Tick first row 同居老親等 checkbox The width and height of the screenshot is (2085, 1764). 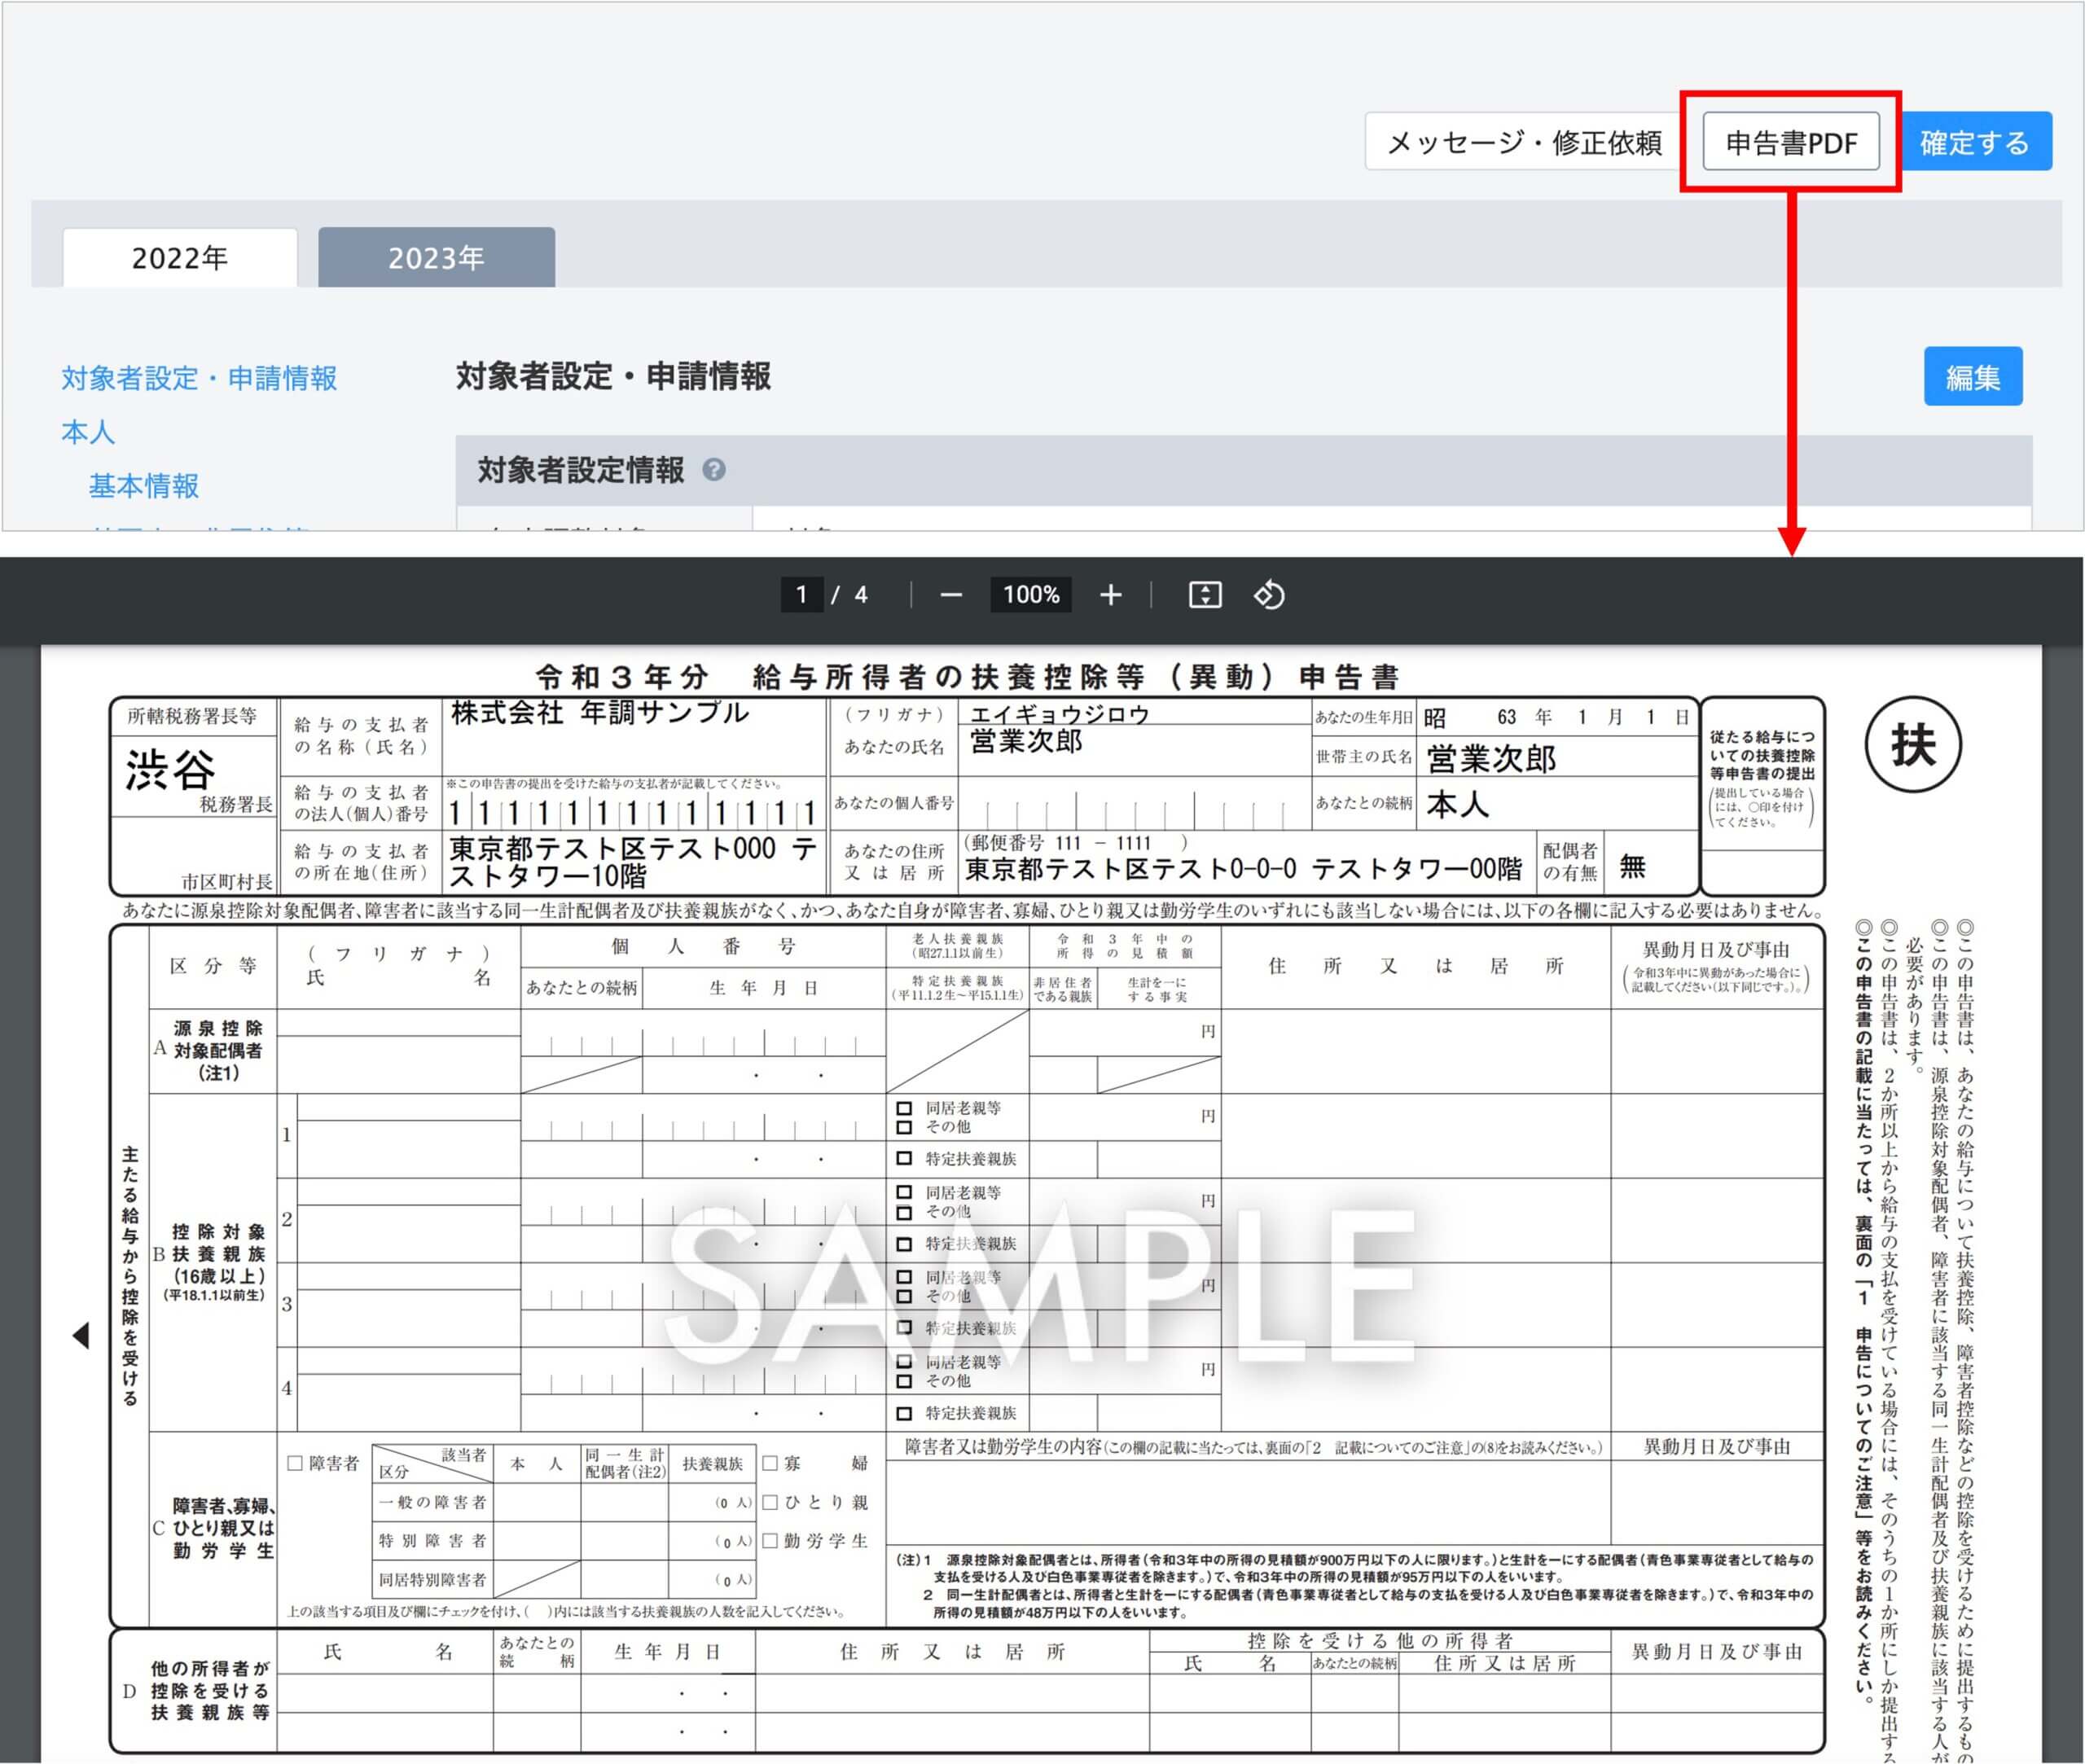pyautogui.click(x=904, y=1108)
